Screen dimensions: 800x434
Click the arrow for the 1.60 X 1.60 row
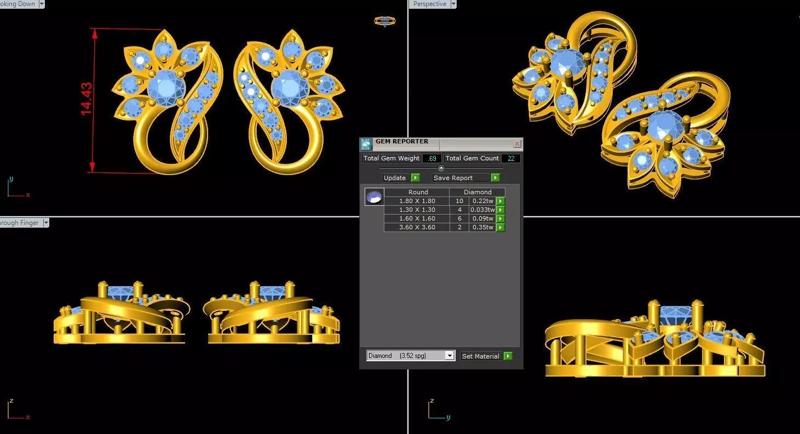coord(501,218)
